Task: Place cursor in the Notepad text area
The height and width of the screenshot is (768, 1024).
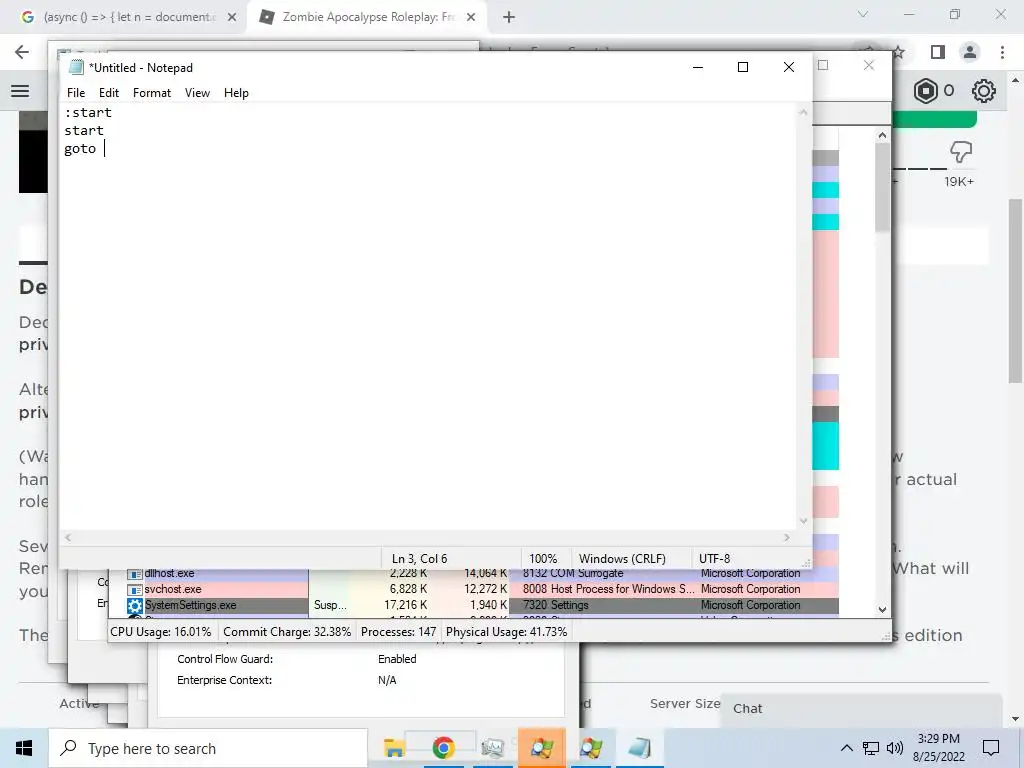Action: coord(428,317)
